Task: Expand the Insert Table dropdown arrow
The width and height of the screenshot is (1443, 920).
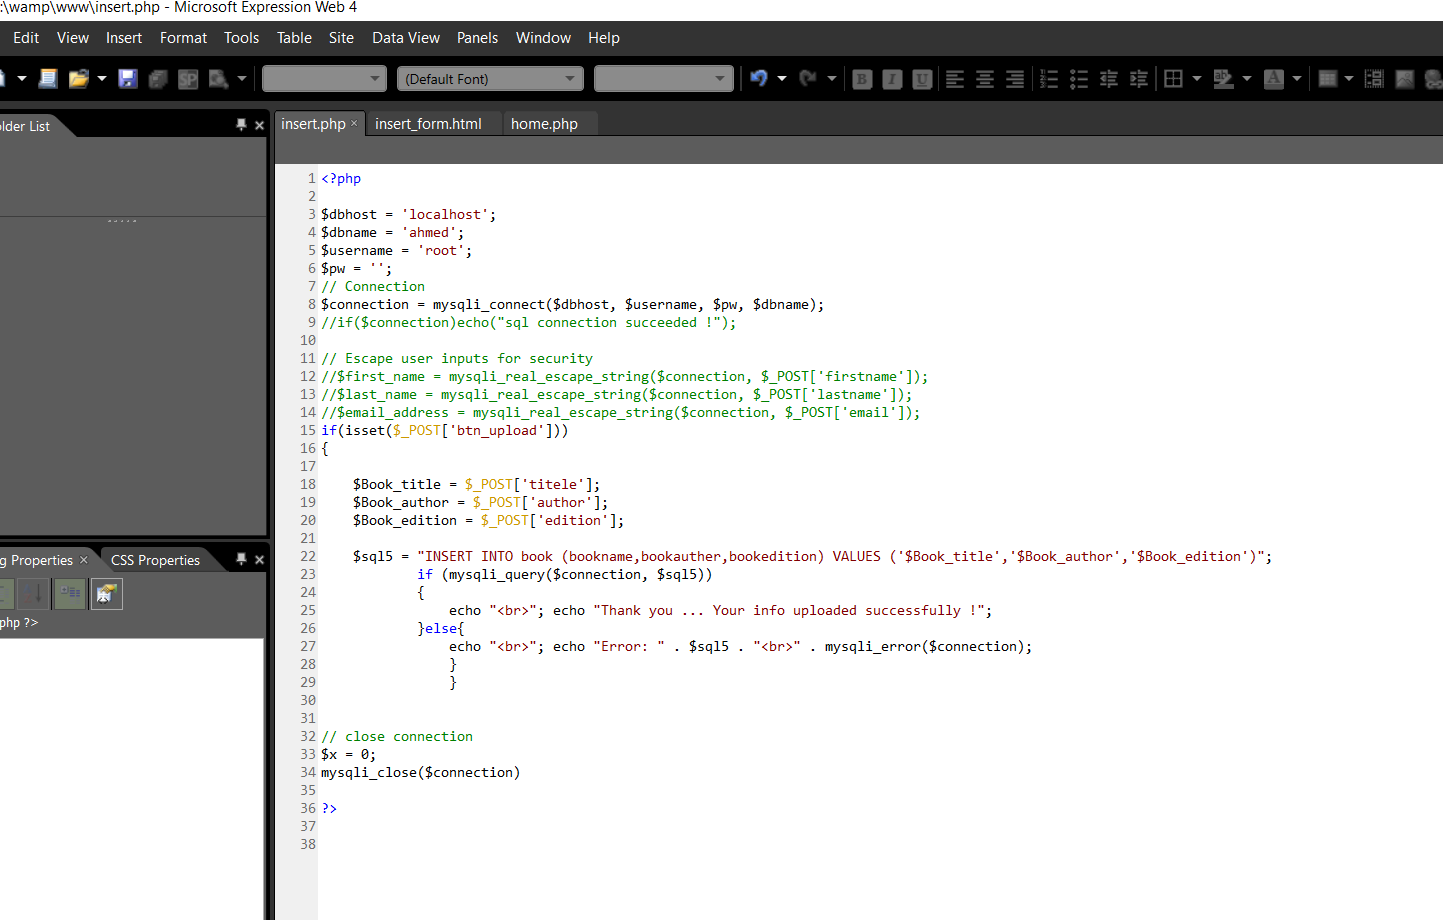Action: pyautogui.click(x=1349, y=79)
